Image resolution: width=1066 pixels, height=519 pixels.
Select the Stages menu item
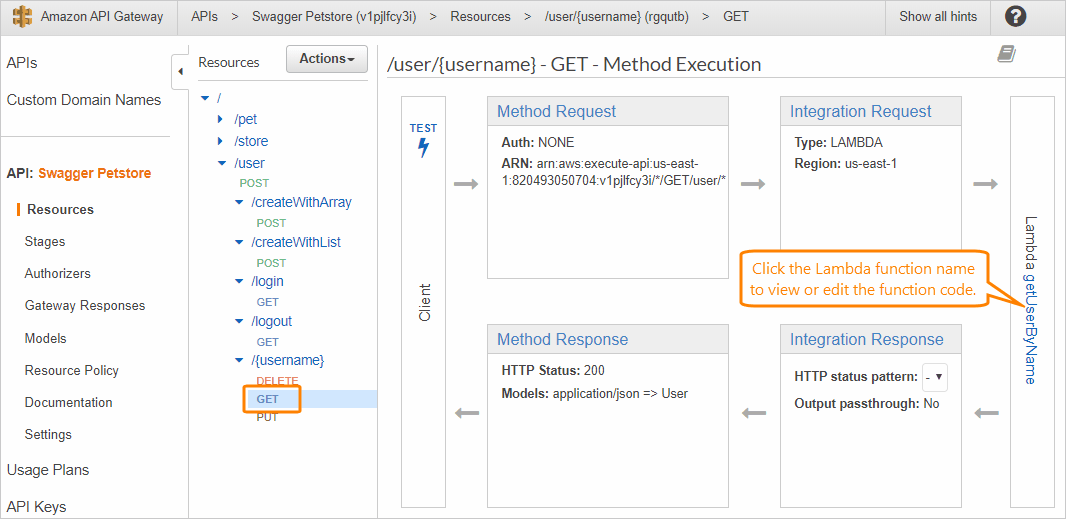tap(45, 241)
